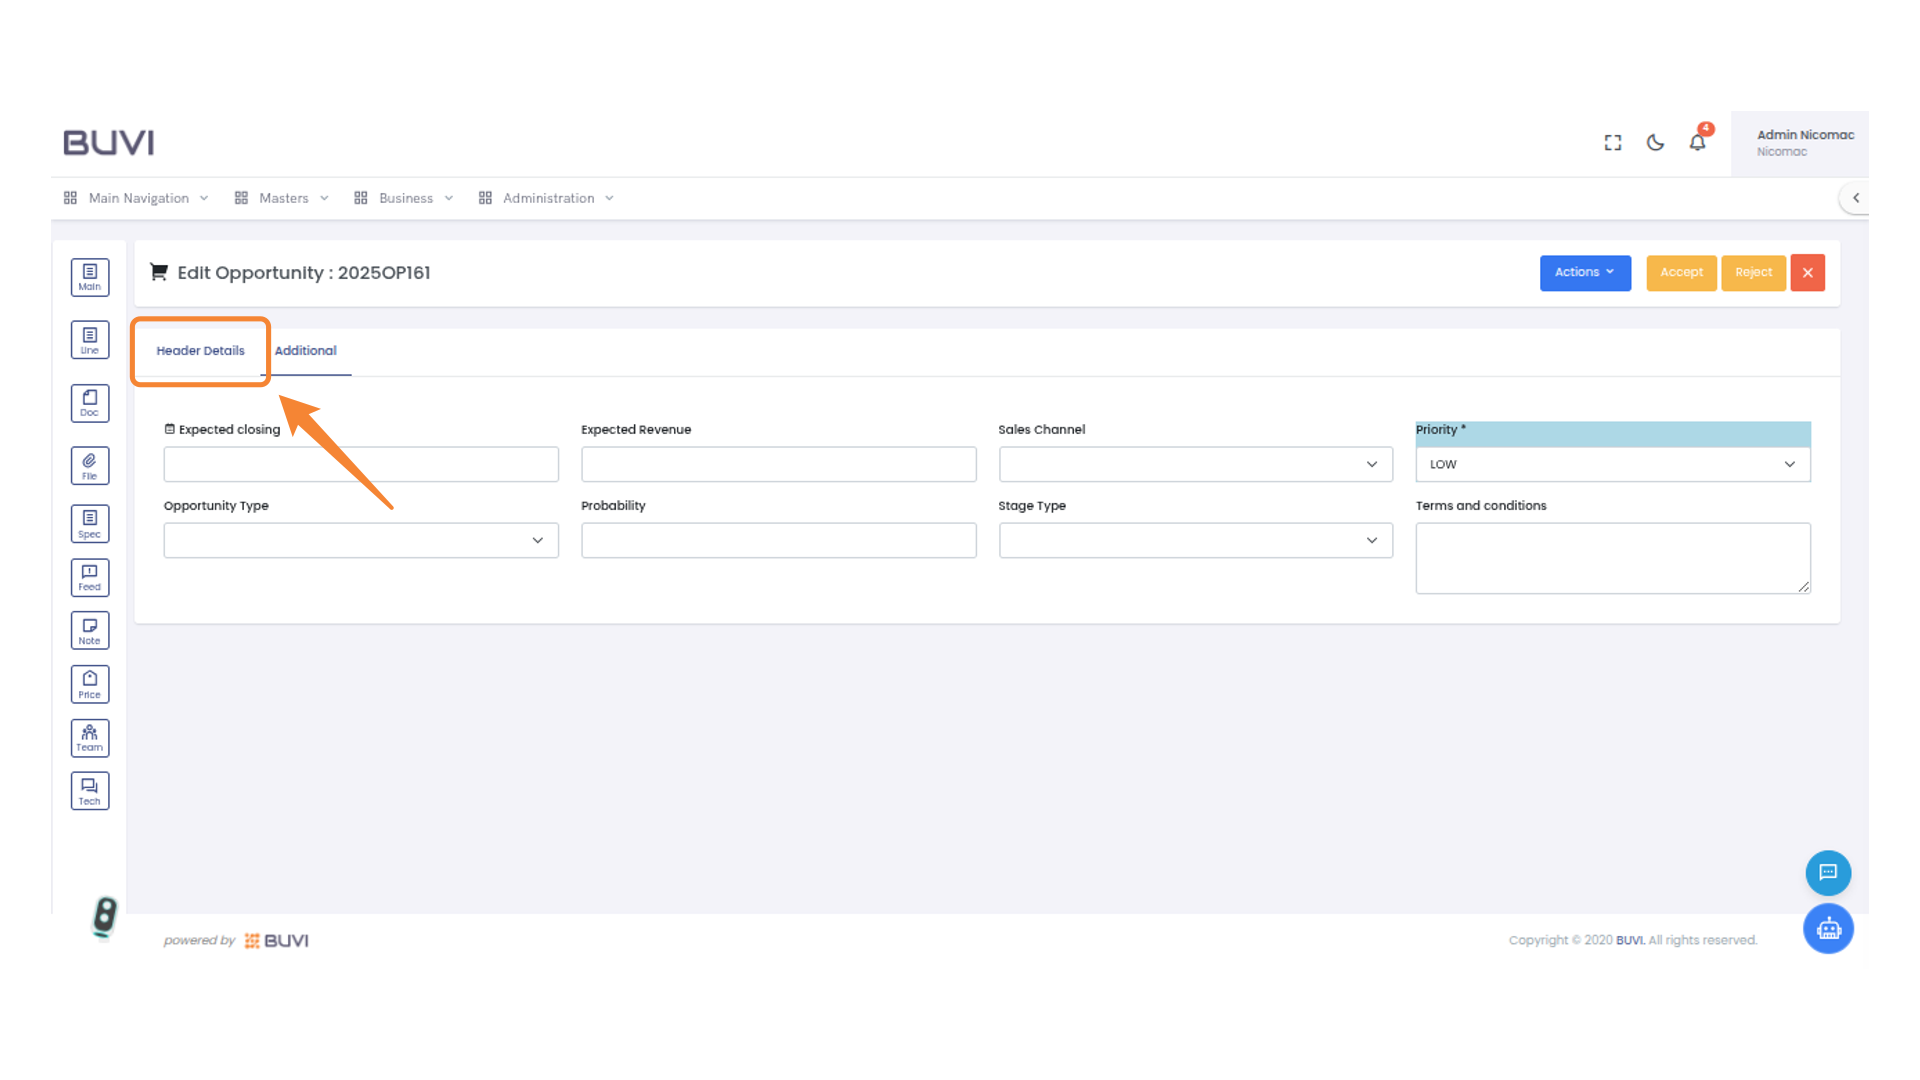
Task: Open the Business menu in the navigation bar
Action: point(404,197)
